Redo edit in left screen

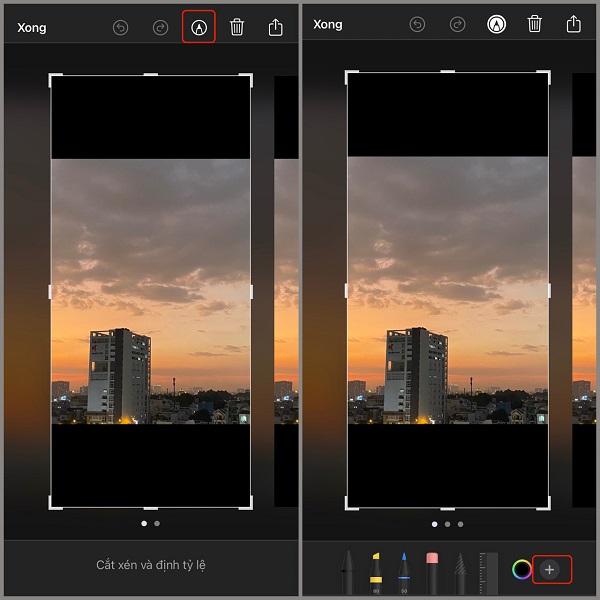160,27
